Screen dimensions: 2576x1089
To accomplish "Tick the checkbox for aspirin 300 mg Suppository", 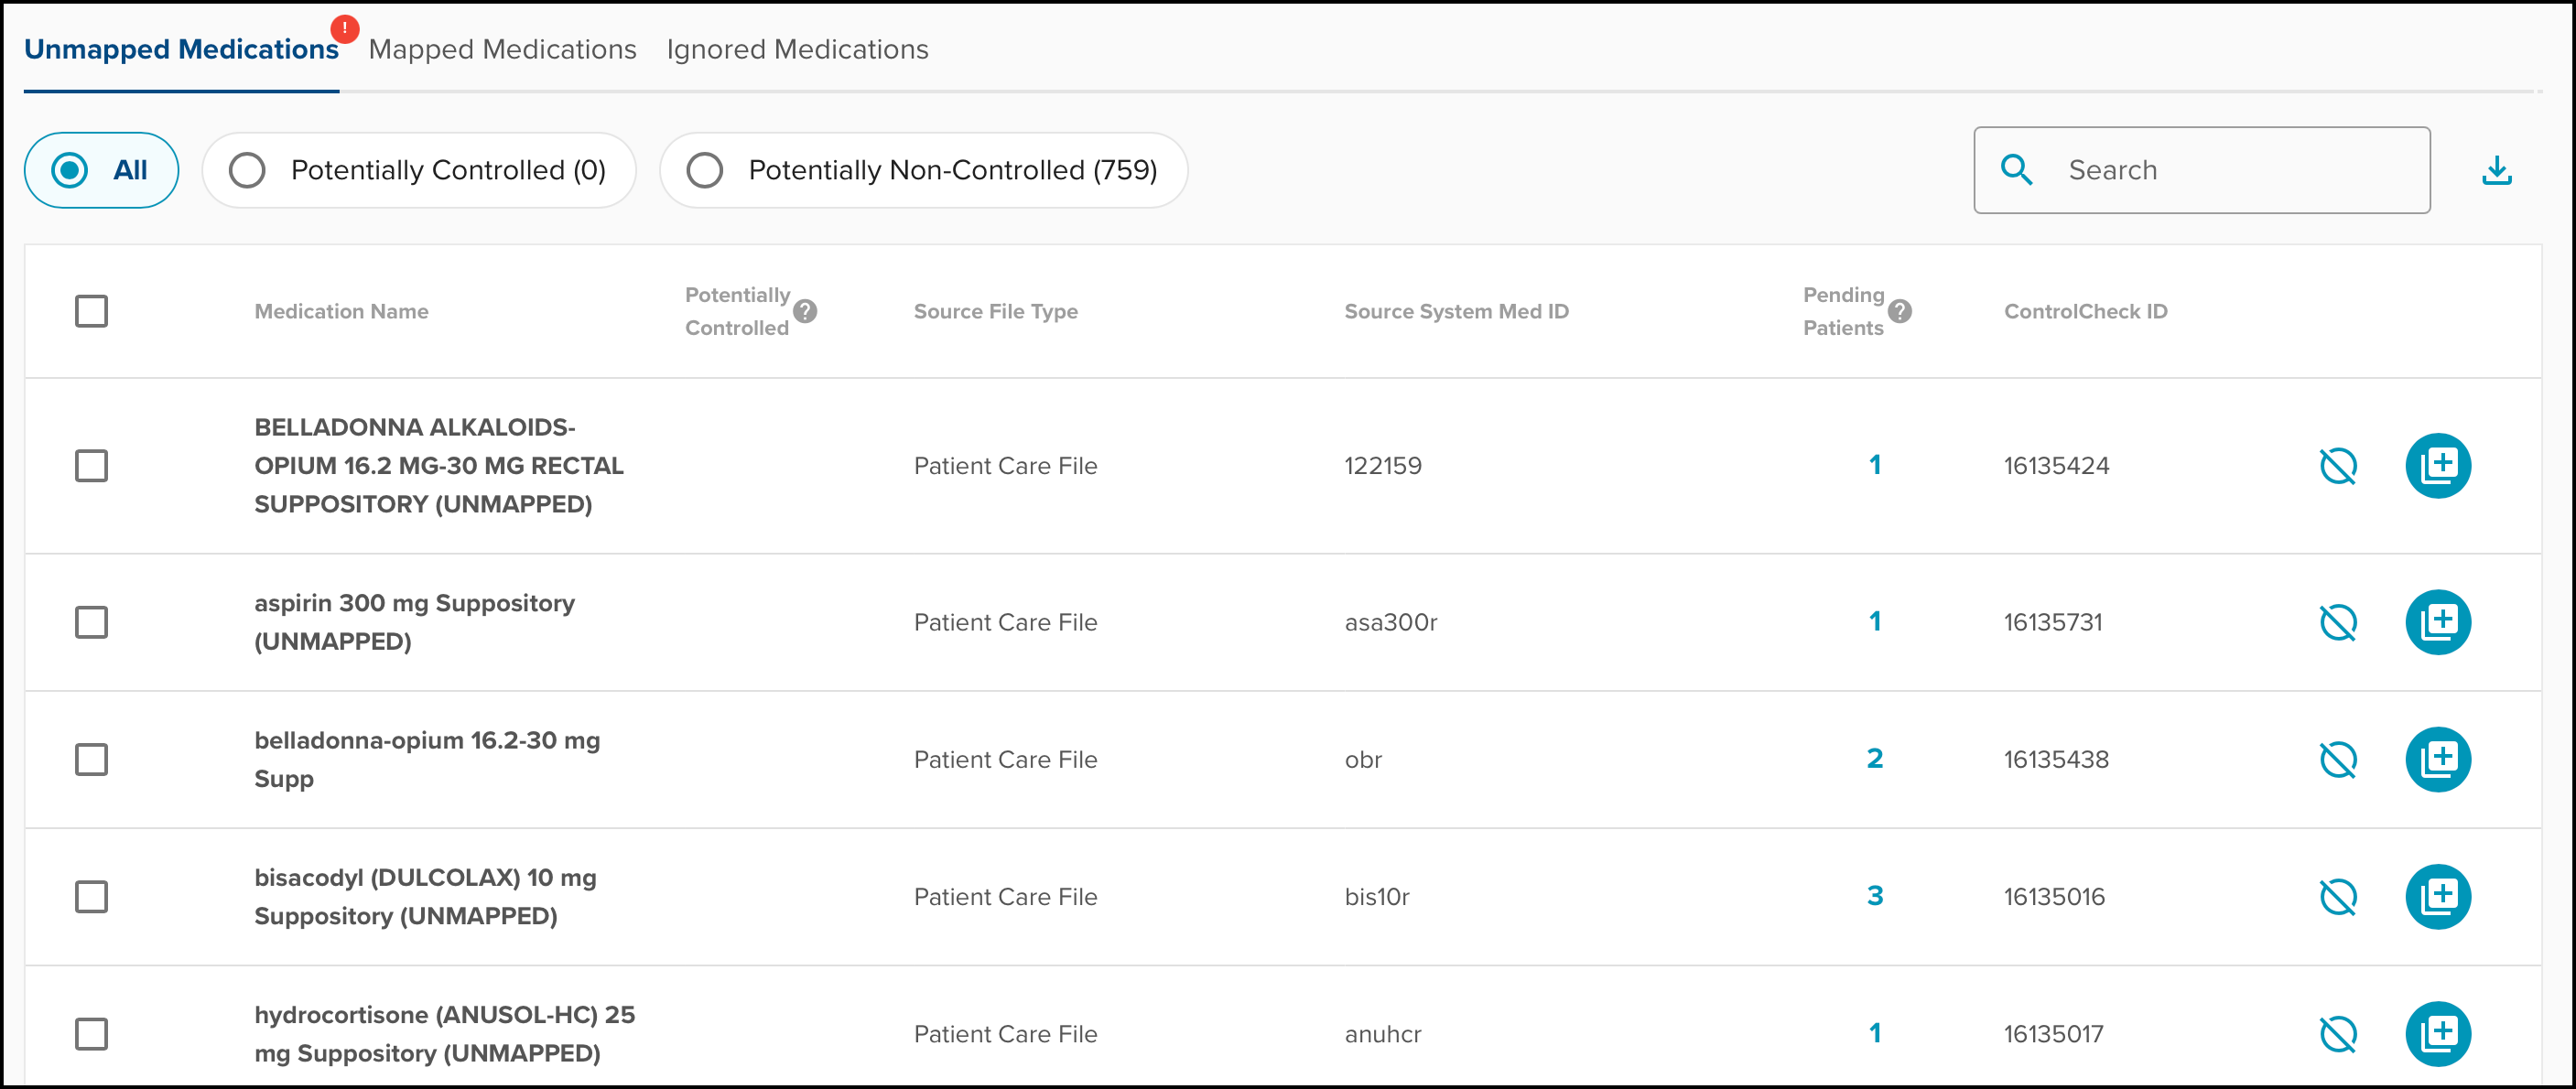I will pos(91,622).
